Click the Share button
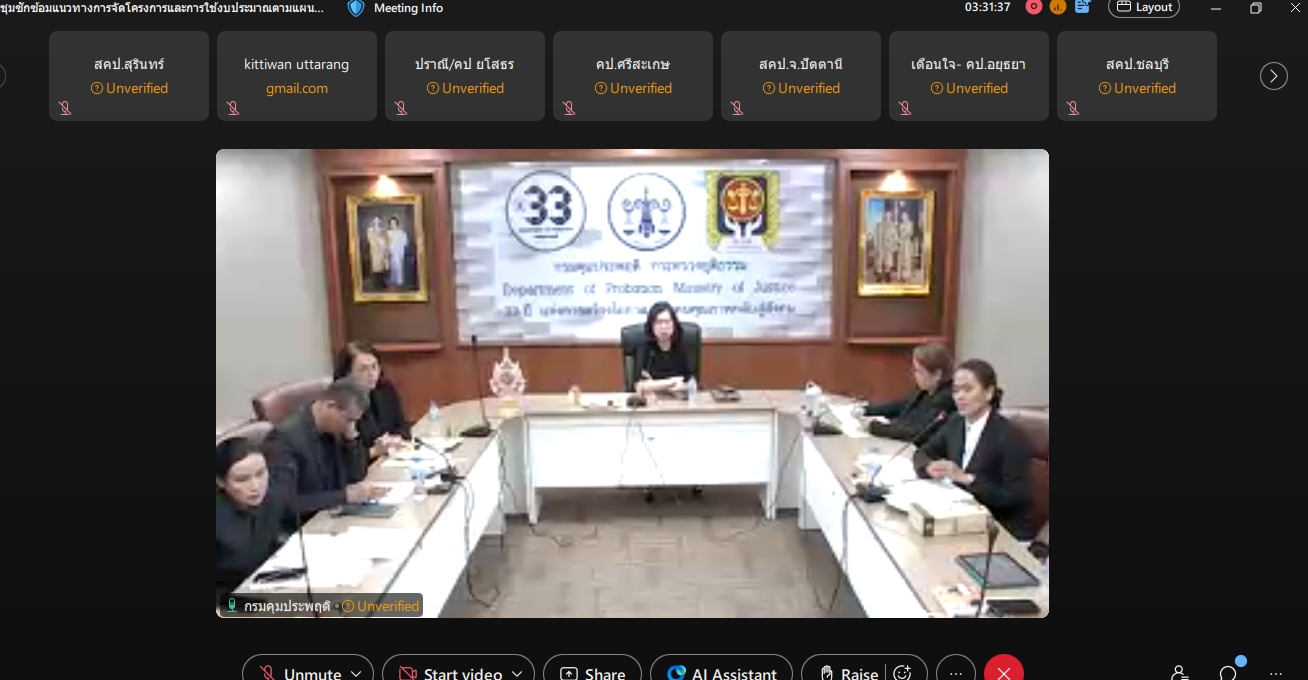Screen dimensions: 1308x680 click(x=592, y=673)
